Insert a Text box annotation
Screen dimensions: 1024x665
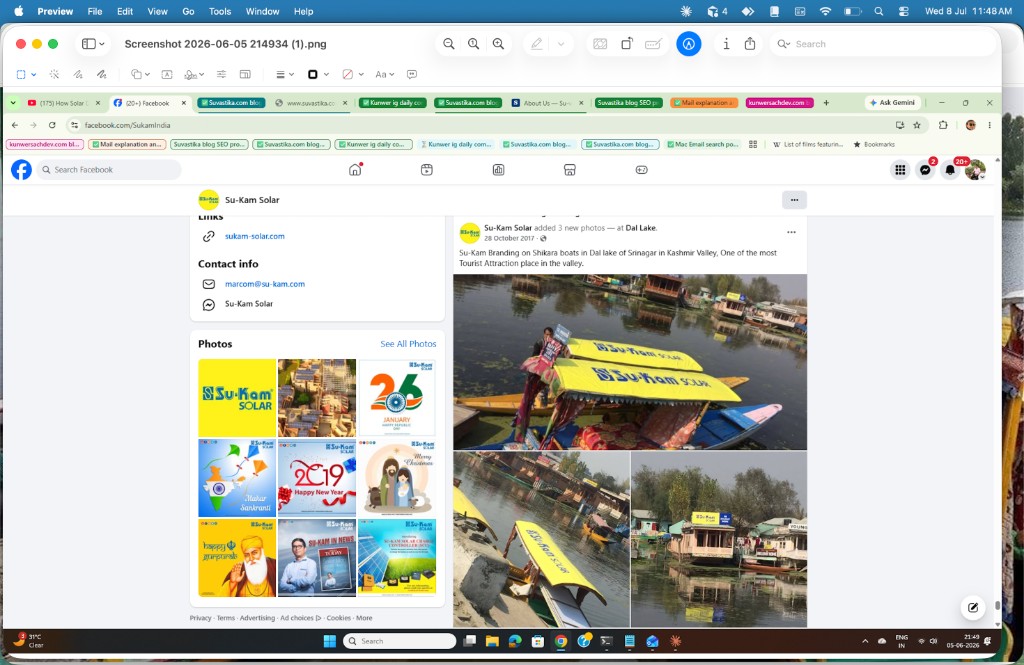pos(167,74)
